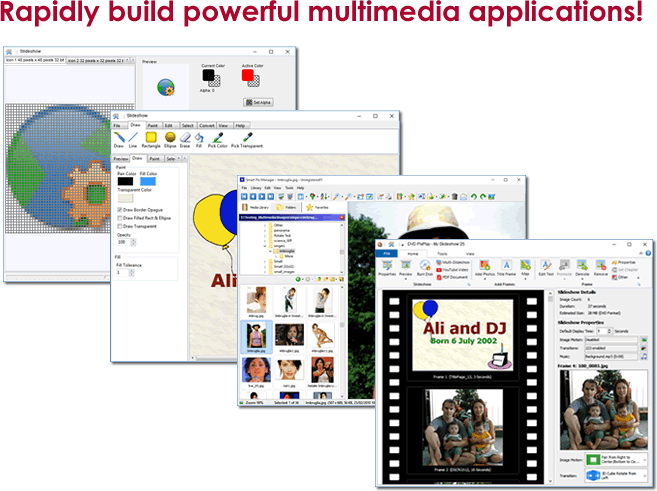Select the Erase tool

pyautogui.click(x=185, y=140)
